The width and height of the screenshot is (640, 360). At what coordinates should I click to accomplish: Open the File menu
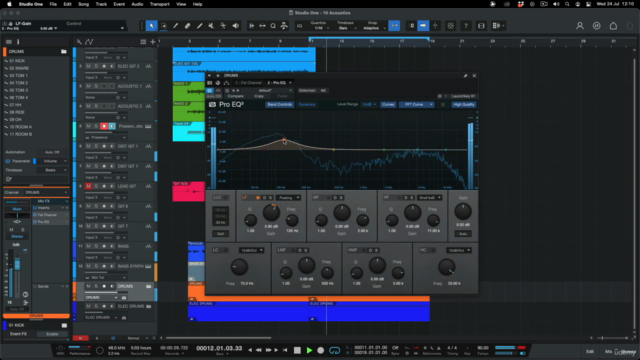coord(53,4)
